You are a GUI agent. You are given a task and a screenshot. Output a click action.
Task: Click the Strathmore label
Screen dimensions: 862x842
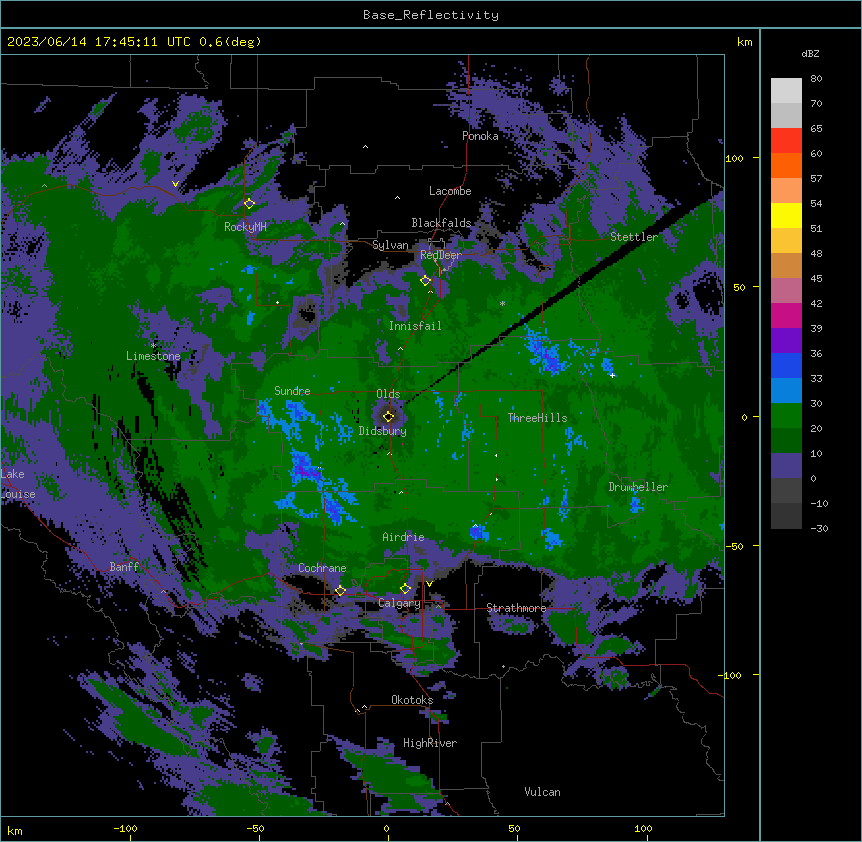tap(516, 608)
